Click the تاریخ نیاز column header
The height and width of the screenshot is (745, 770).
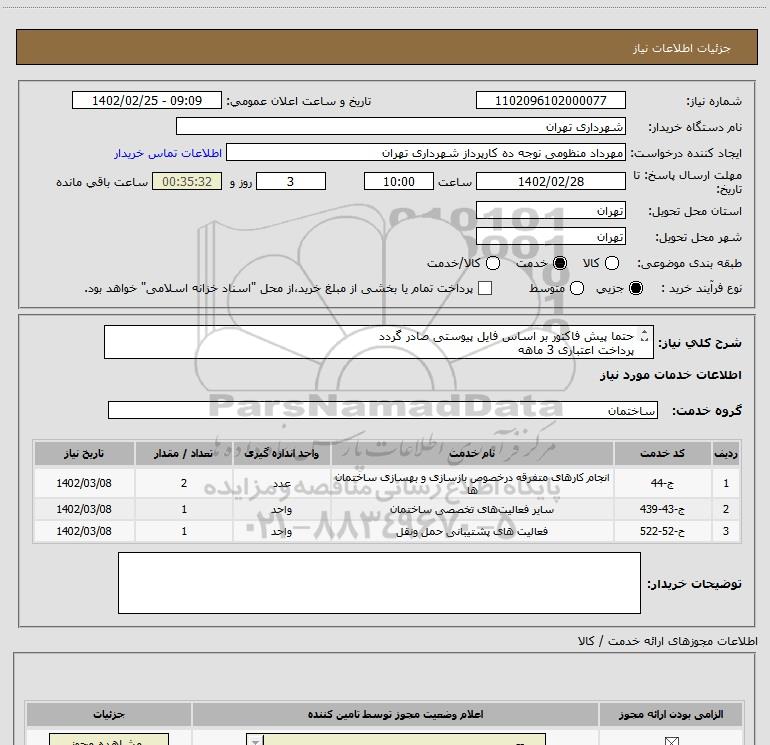pyautogui.click(x=84, y=453)
